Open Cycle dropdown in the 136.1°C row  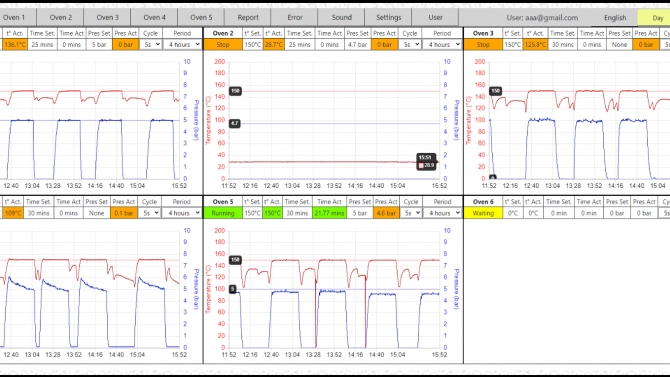point(150,44)
